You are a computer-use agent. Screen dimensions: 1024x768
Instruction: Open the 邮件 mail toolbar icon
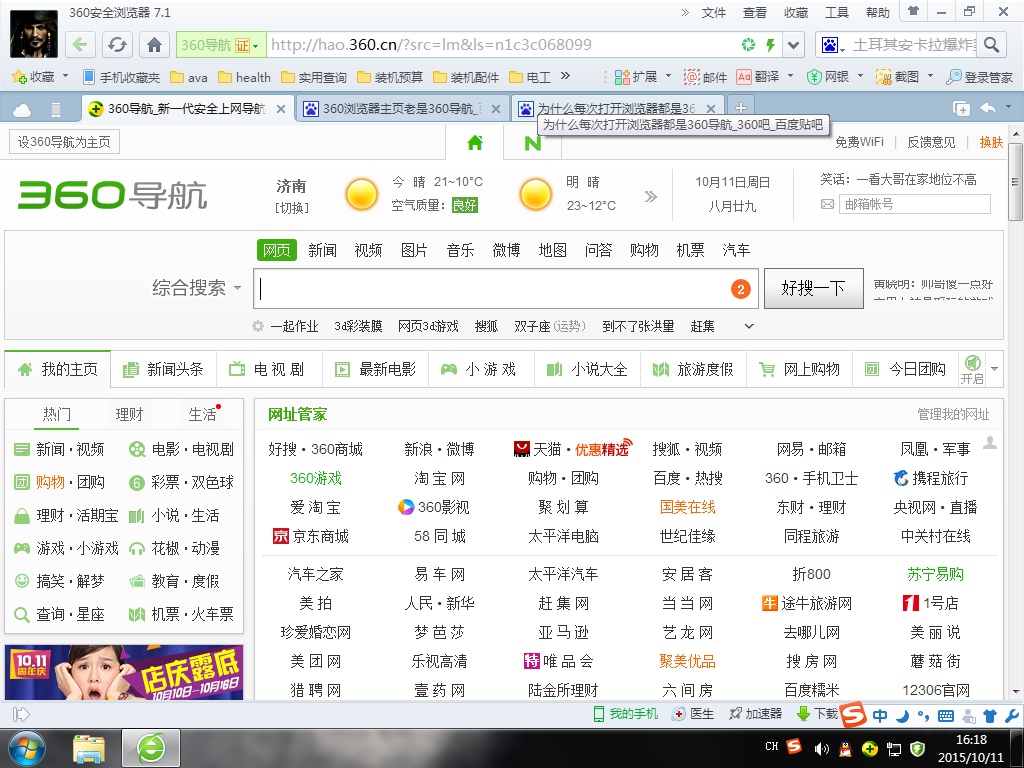[x=705, y=77]
